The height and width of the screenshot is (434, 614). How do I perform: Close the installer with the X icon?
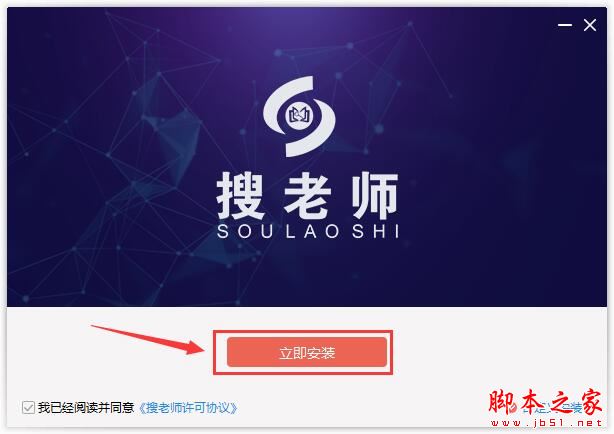[590, 25]
